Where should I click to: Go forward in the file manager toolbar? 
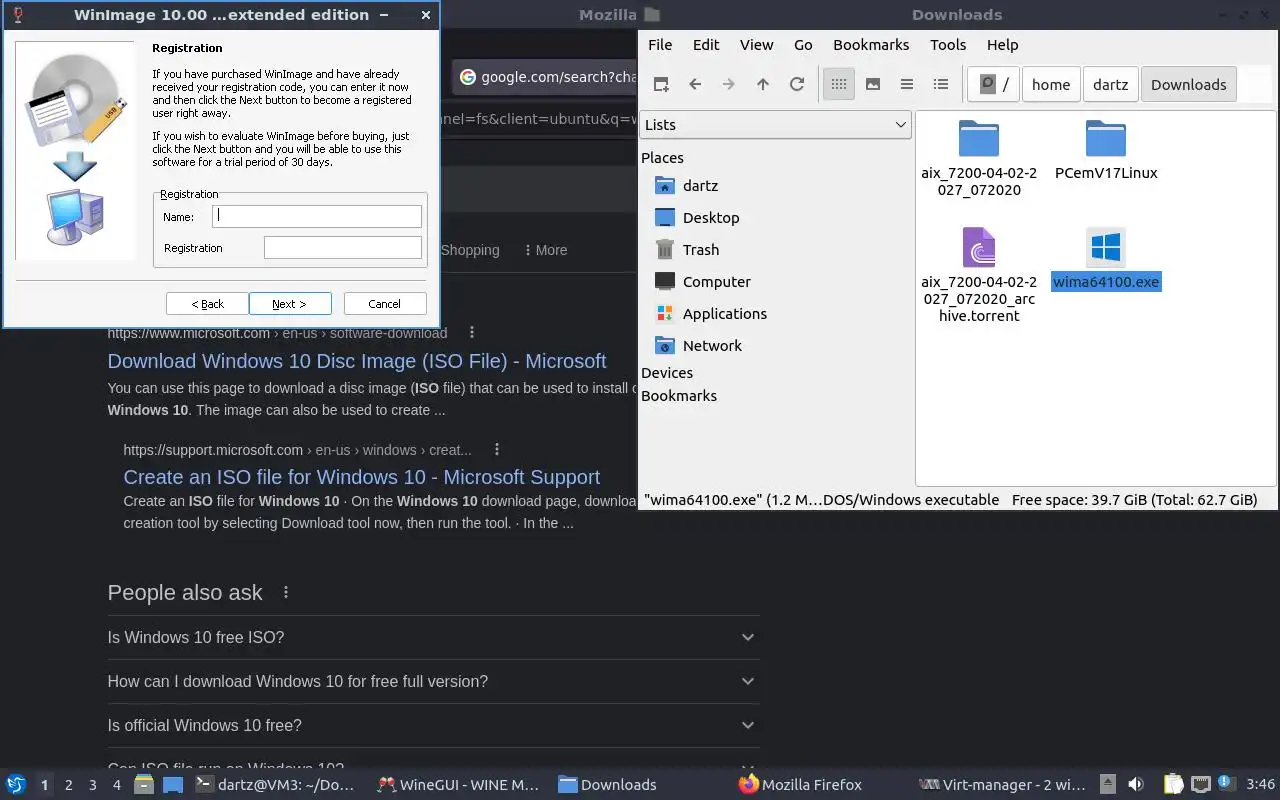click(729, 84)
